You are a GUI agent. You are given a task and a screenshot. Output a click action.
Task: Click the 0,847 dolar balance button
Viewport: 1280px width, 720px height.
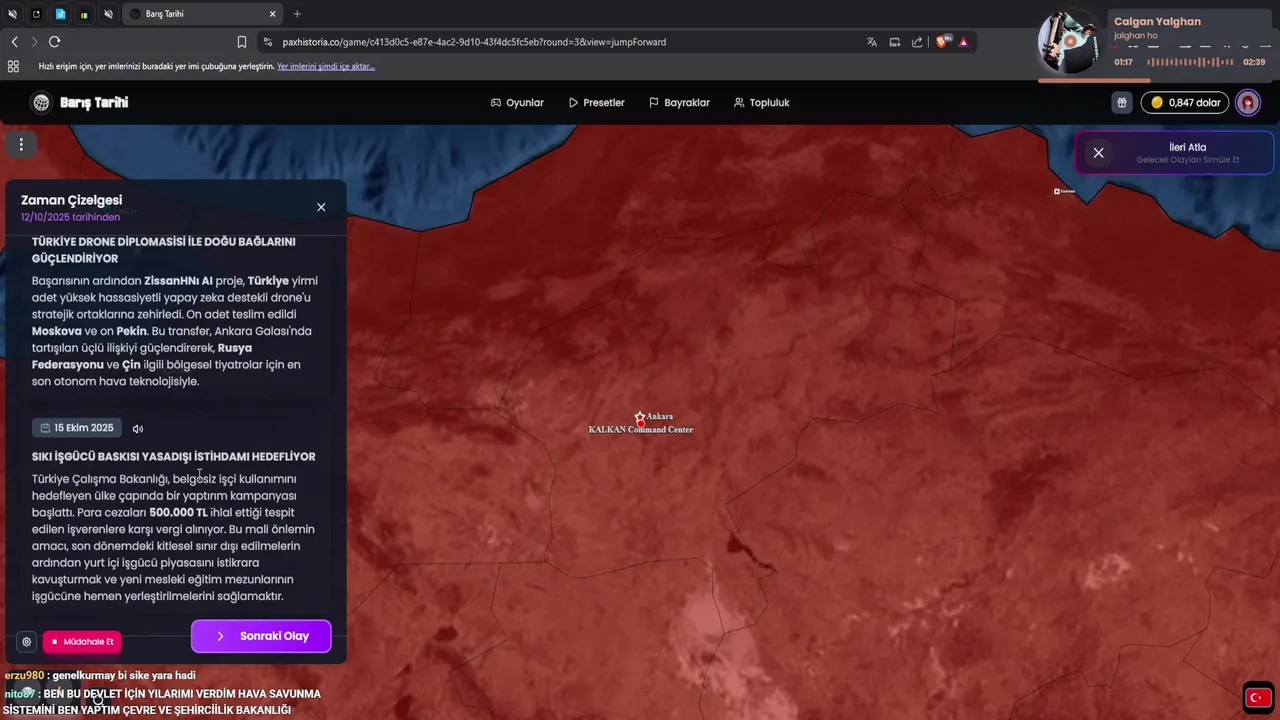point(1185,102)
